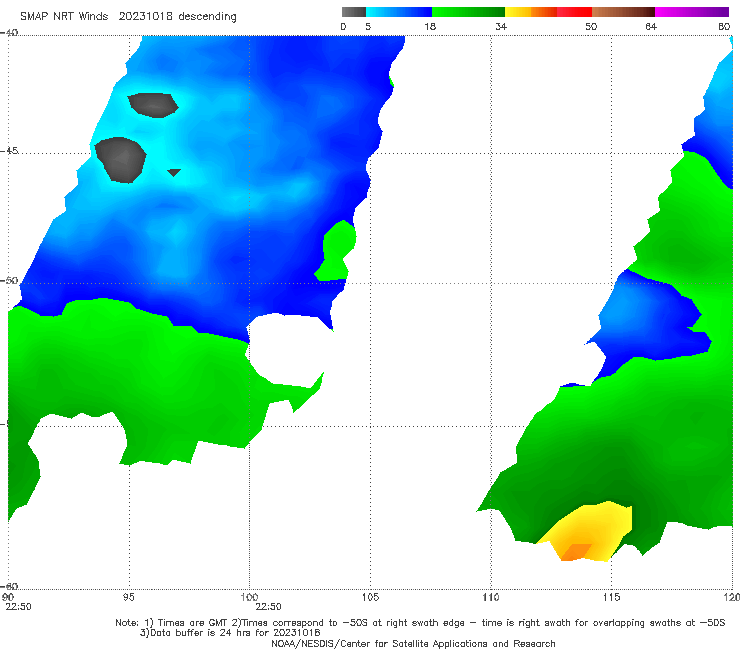Click the 105 longitude axis label

370,597
